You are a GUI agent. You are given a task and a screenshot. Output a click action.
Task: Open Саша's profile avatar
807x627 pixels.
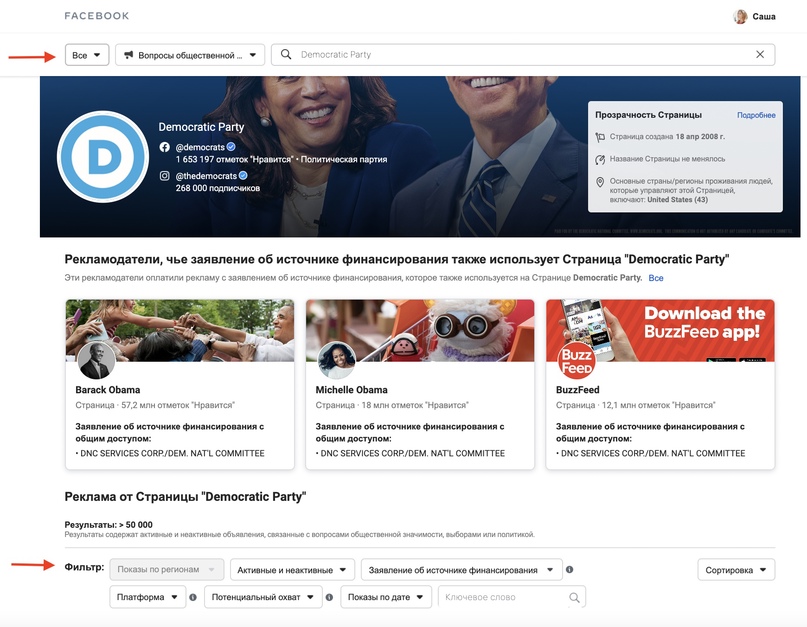click(x=740, y=16)
